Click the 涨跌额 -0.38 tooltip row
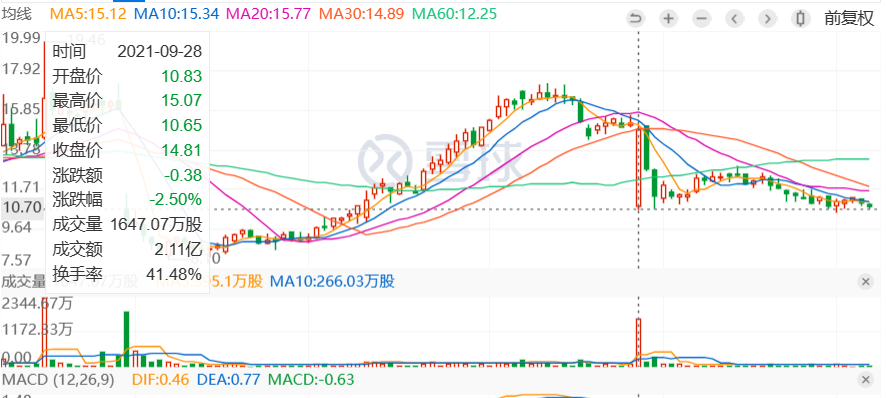 click(127, 175)
